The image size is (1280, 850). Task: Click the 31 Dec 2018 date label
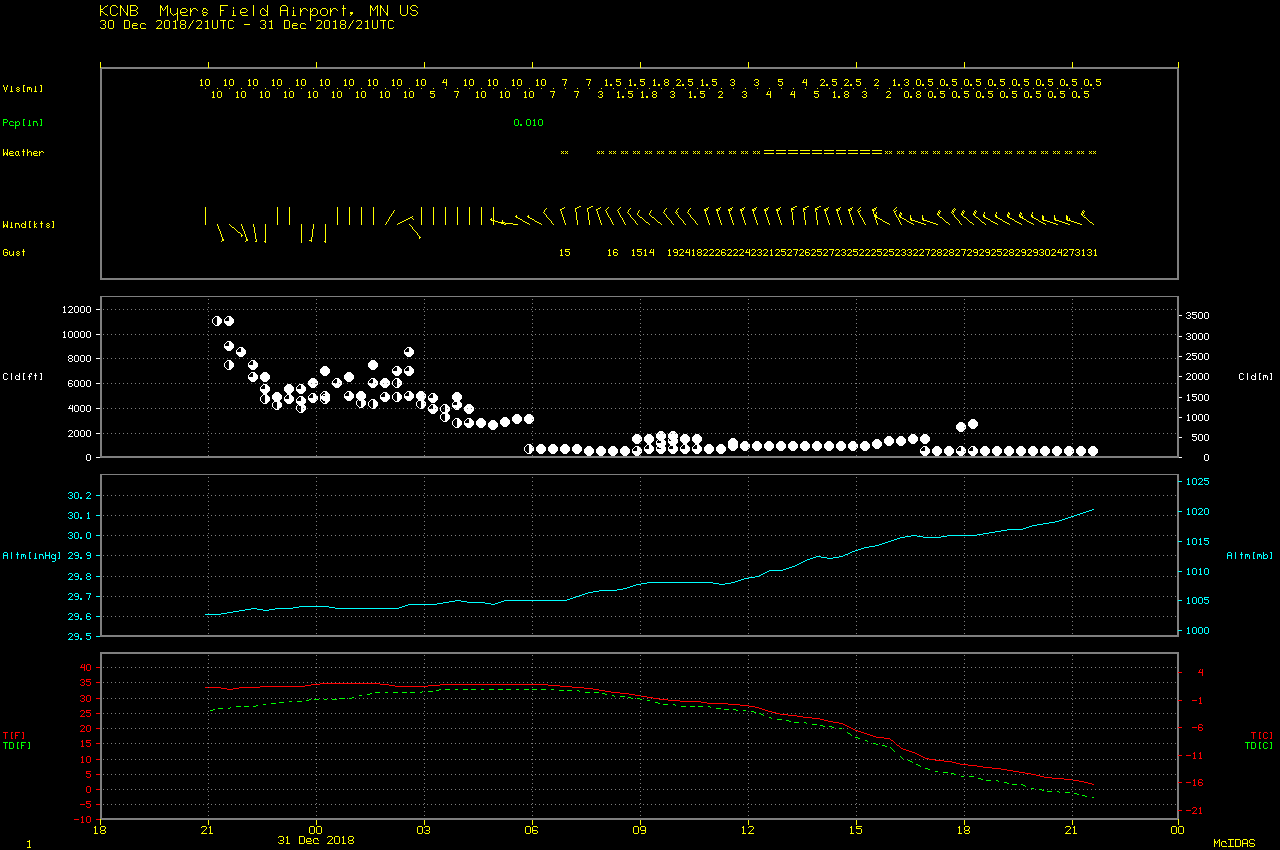316,840
